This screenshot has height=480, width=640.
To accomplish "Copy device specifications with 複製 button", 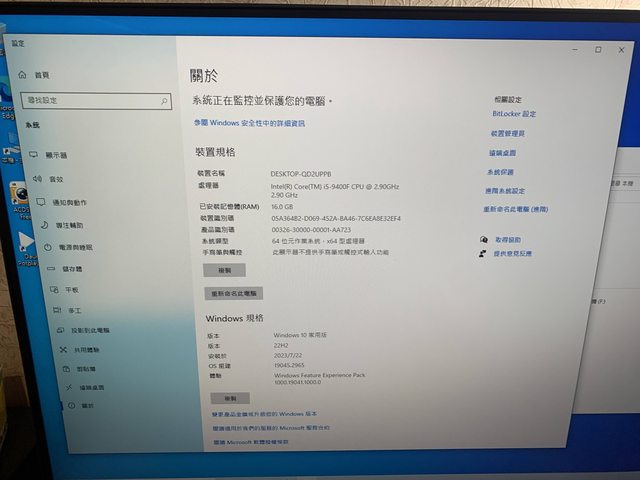I will click(223, 270).
